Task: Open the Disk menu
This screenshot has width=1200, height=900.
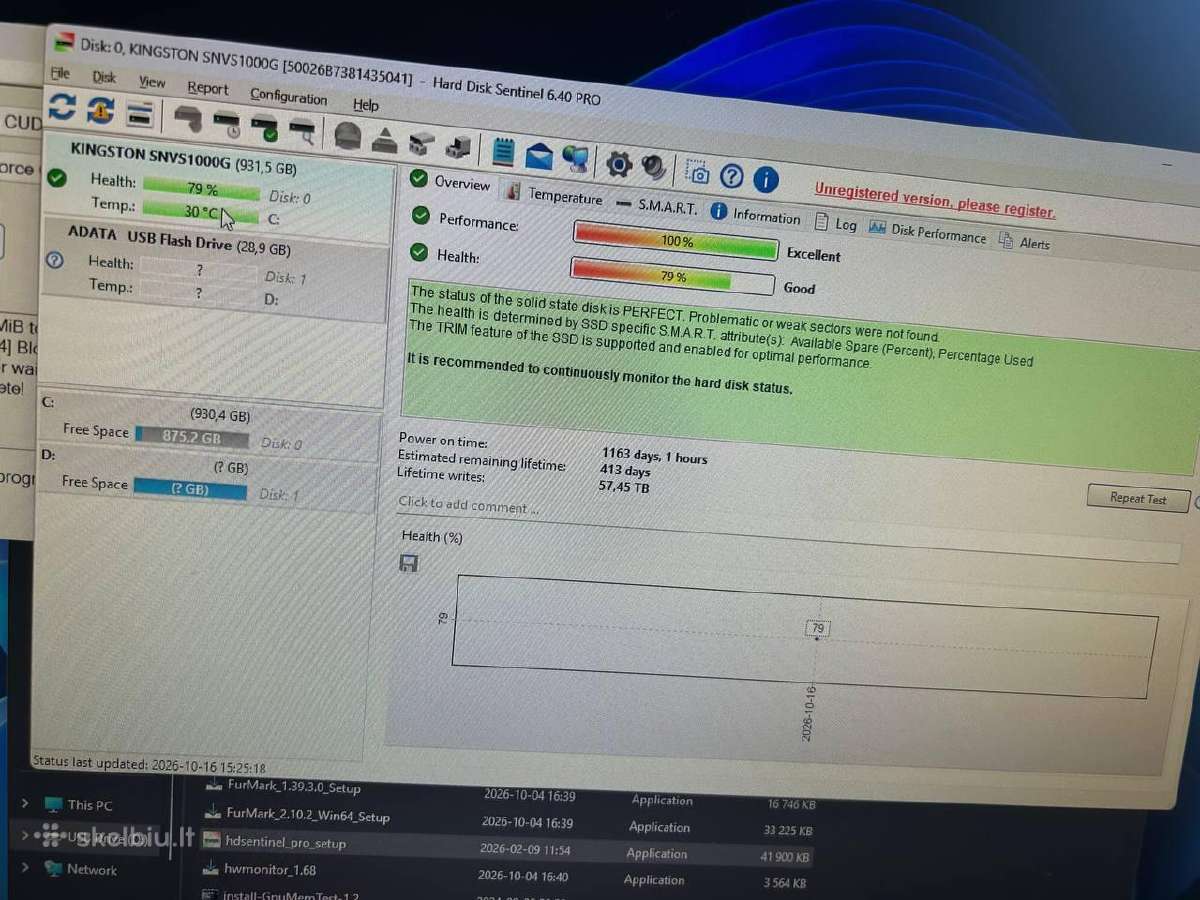Action: (104, 77)
